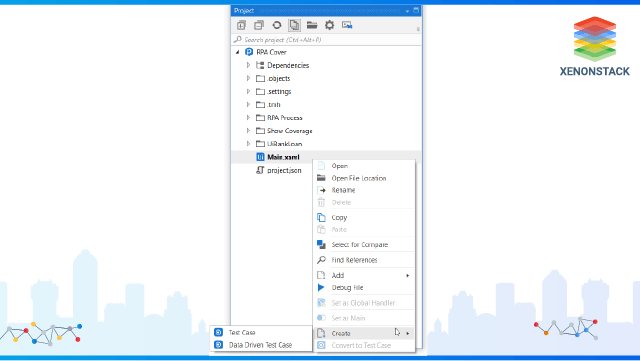The height and width of the screenshot is (361, 640).
Task: Collapse the RPA Cover project root node
Action: (238, 52)
